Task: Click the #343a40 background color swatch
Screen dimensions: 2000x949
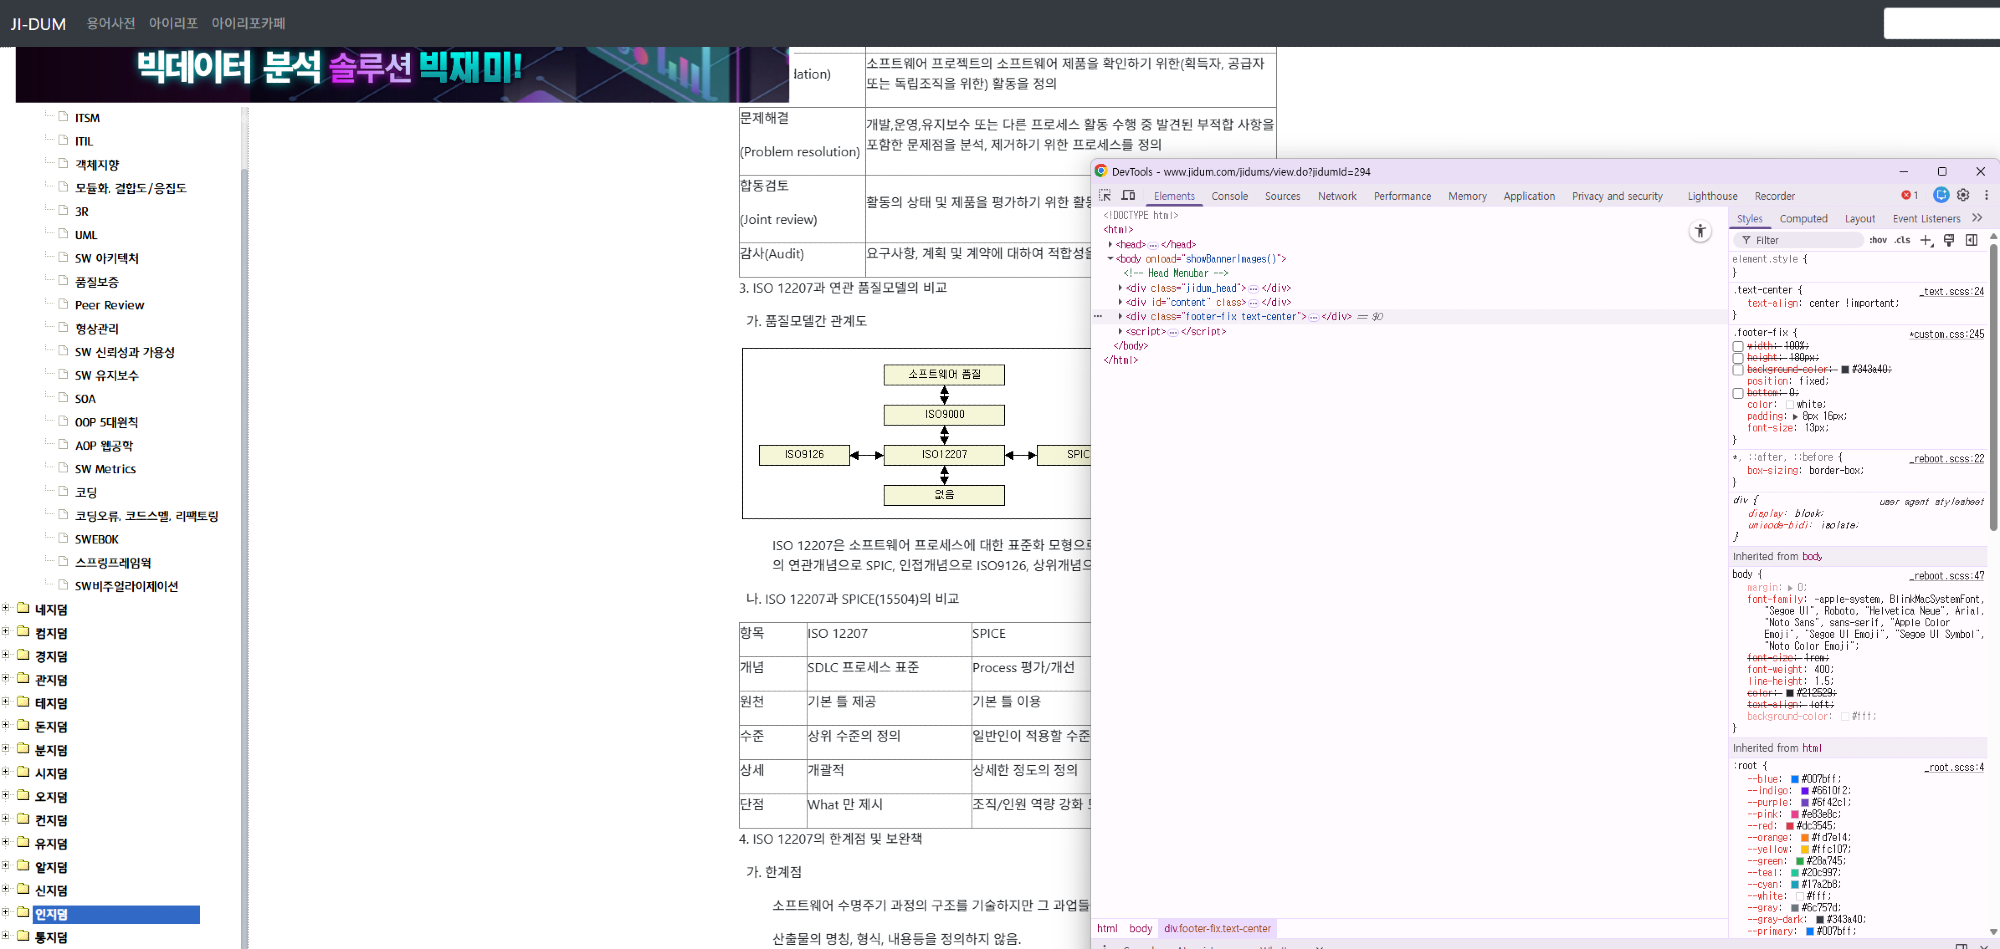Action: pyautogui.click(x=1845, y=370)
